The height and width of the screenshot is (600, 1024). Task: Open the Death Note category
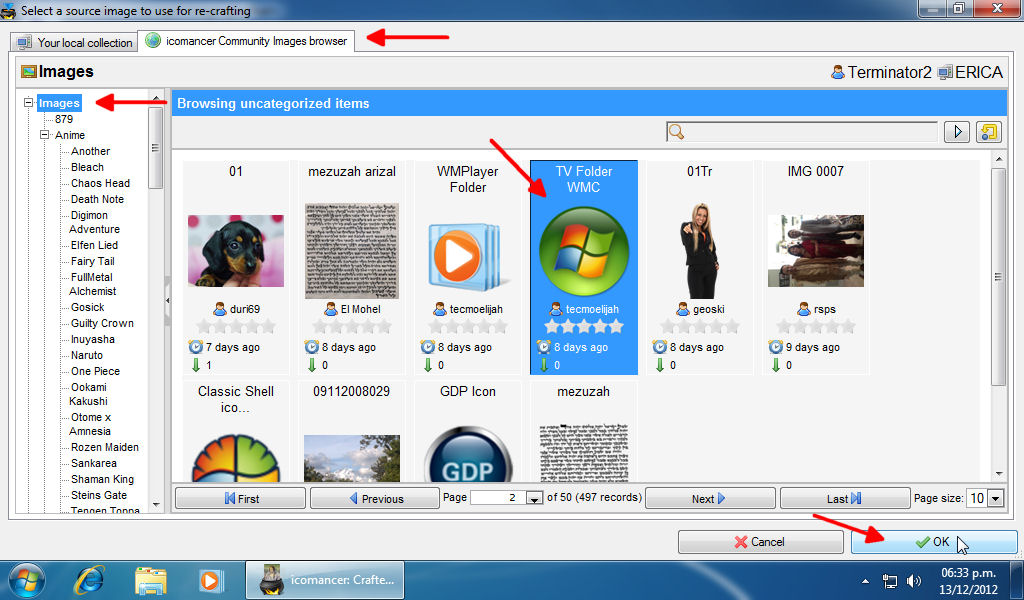pos(97,199)
